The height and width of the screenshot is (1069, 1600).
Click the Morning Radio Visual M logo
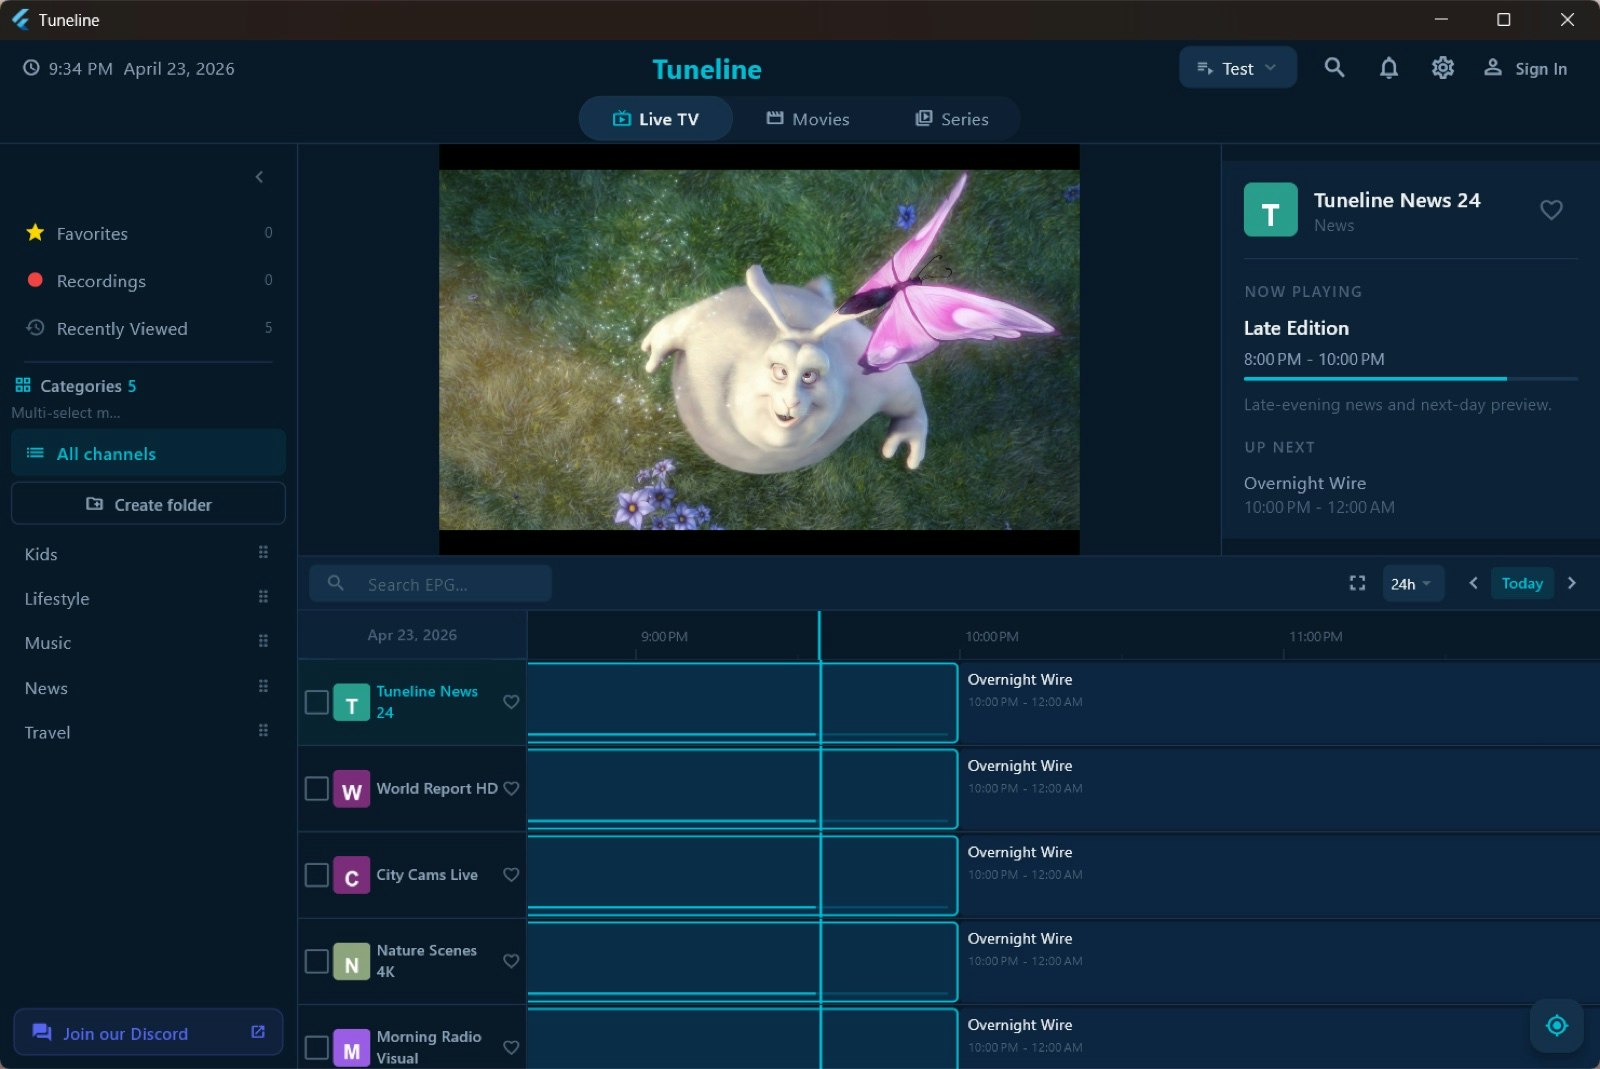pyautogui.click(x=351, y=1047)
